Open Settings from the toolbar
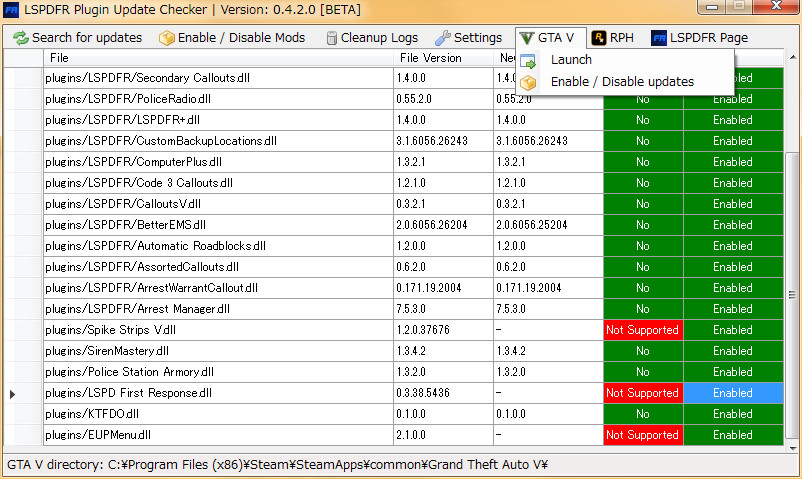Image resolution: width=802 pixels, height=479 pixels. [x=469, y=38]
